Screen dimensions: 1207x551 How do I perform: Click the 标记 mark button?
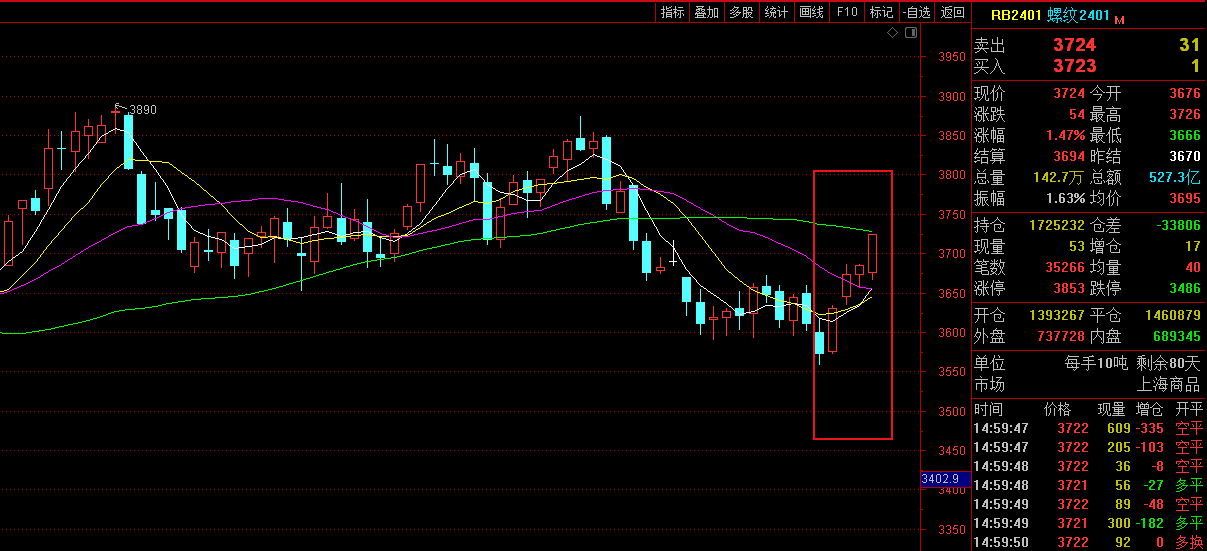coord(881,12)
